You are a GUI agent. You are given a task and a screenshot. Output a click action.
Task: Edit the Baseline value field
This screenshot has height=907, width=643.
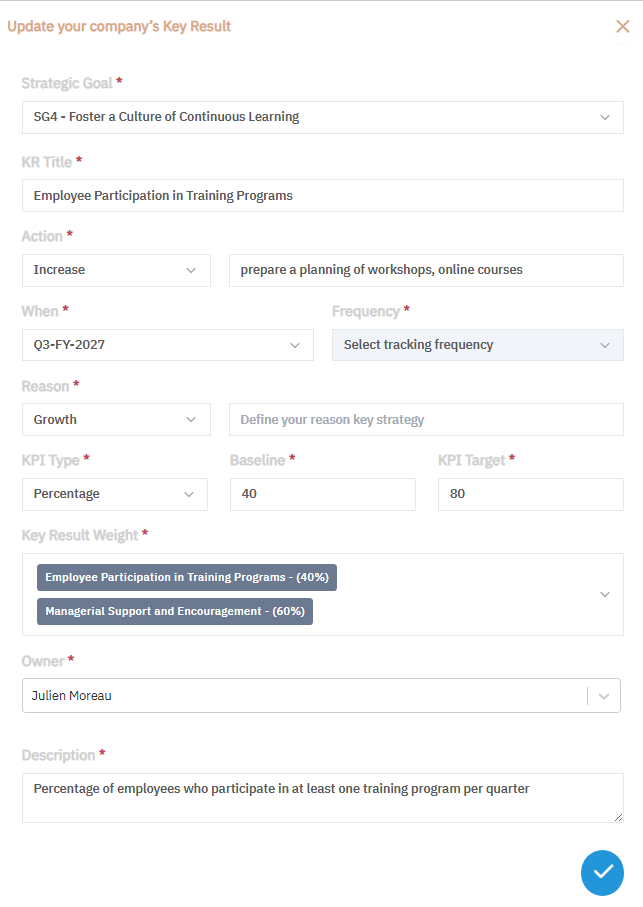pos(322,494)
